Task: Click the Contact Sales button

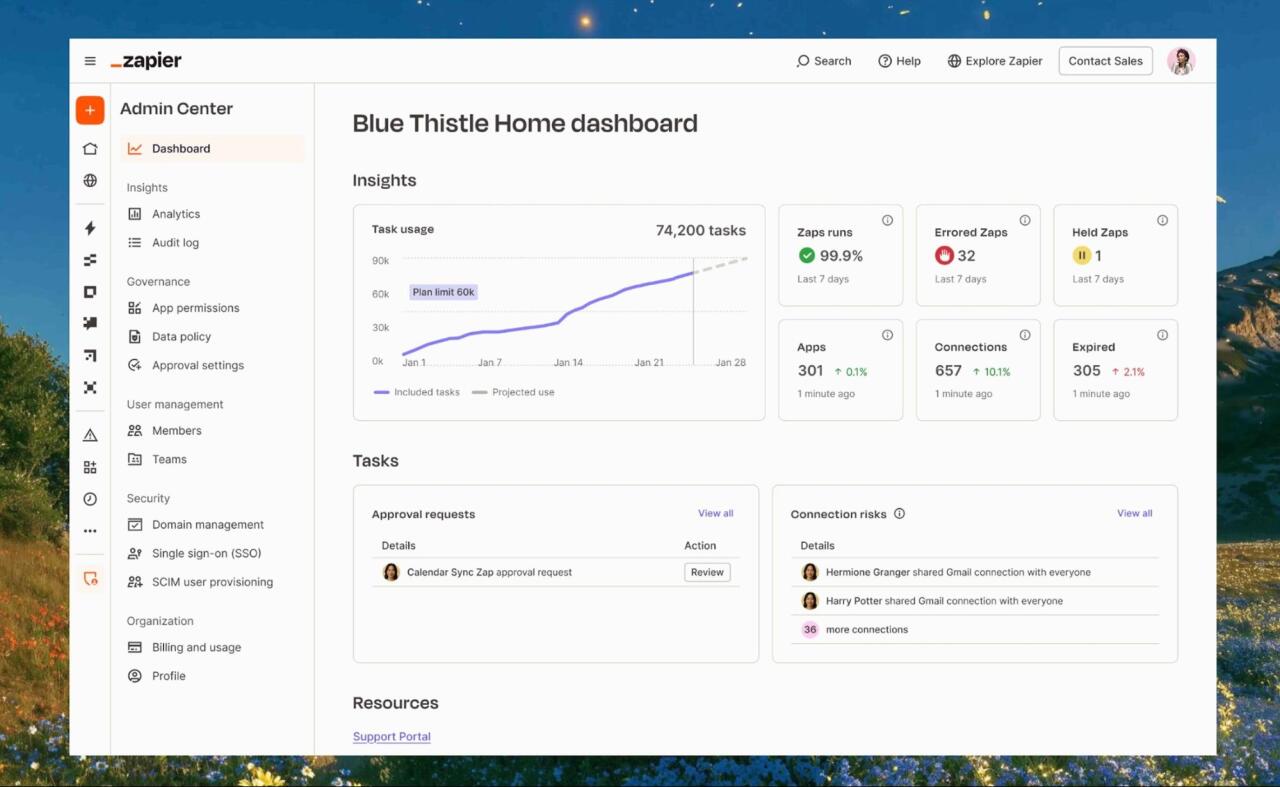Action: click(x=1105, y=61)
